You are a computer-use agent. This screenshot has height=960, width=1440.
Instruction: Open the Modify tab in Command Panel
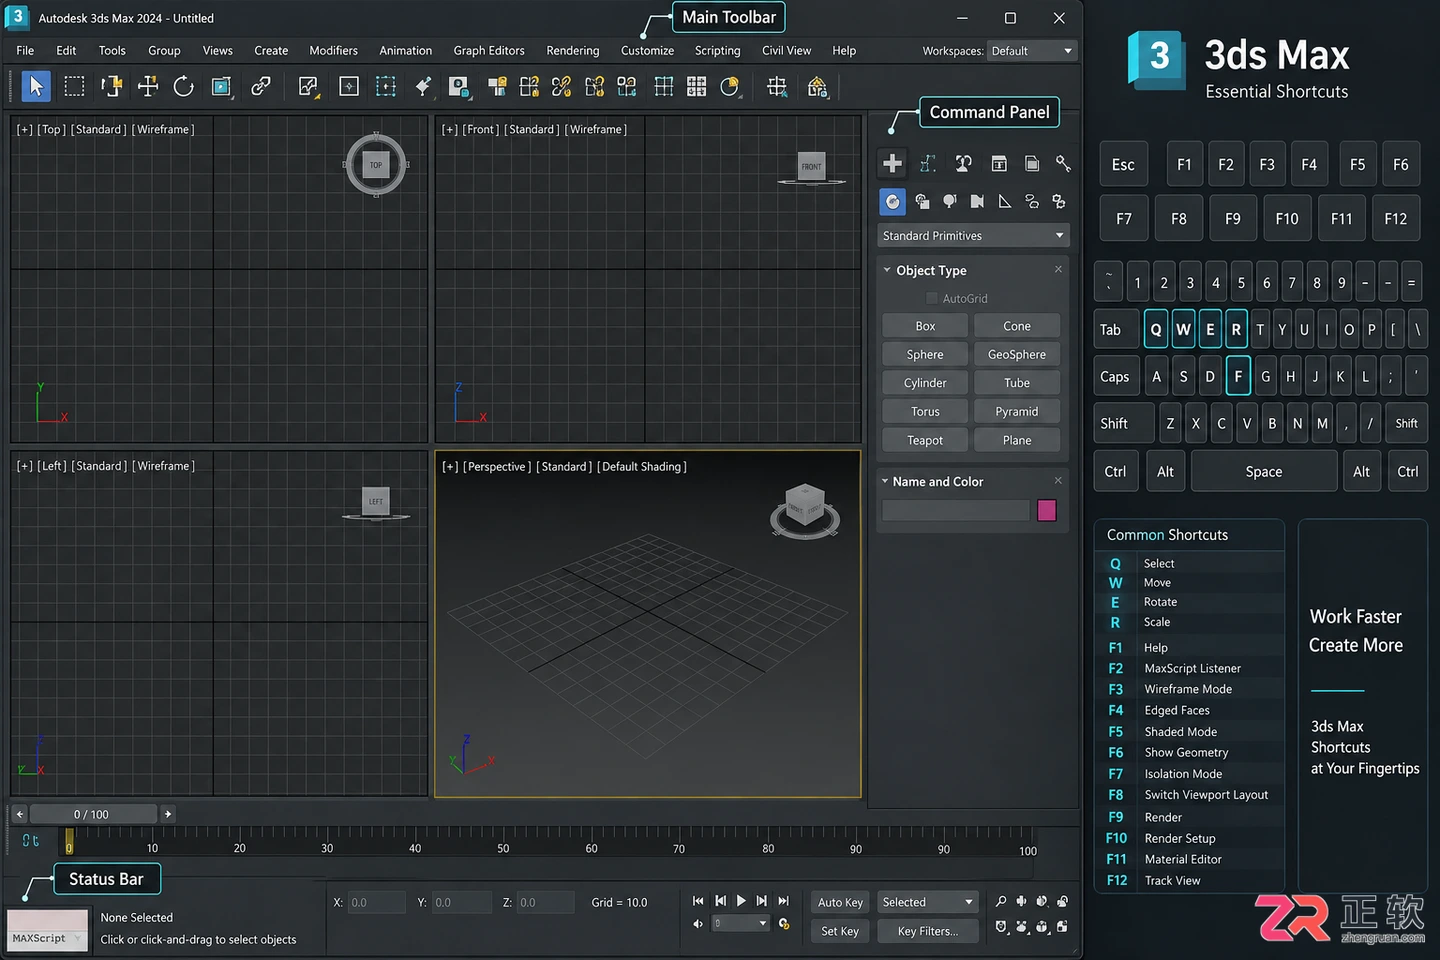point(928,163)
